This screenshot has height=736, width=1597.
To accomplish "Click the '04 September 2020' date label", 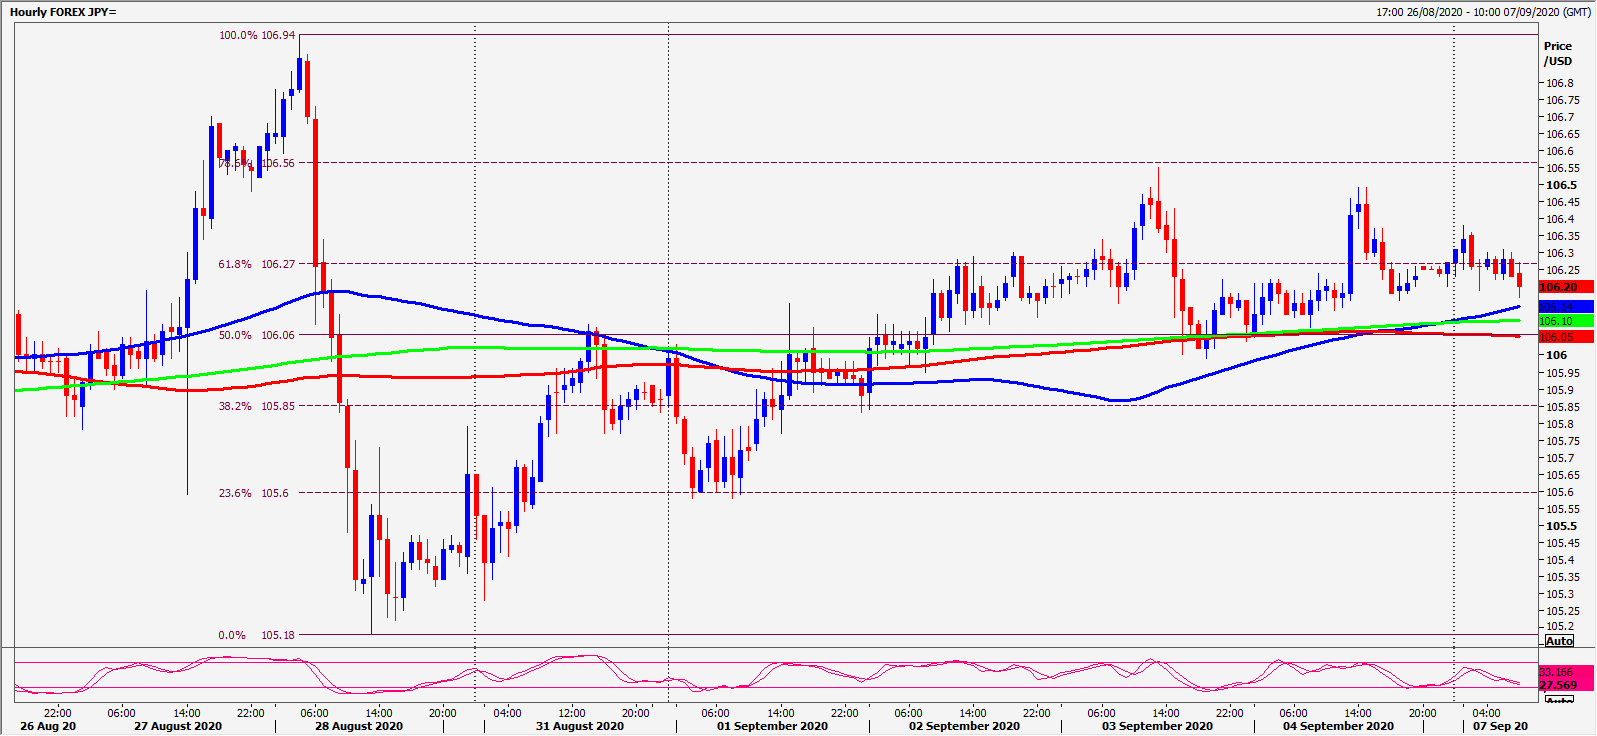I will pyautogui.click(x=1338, y=726).
